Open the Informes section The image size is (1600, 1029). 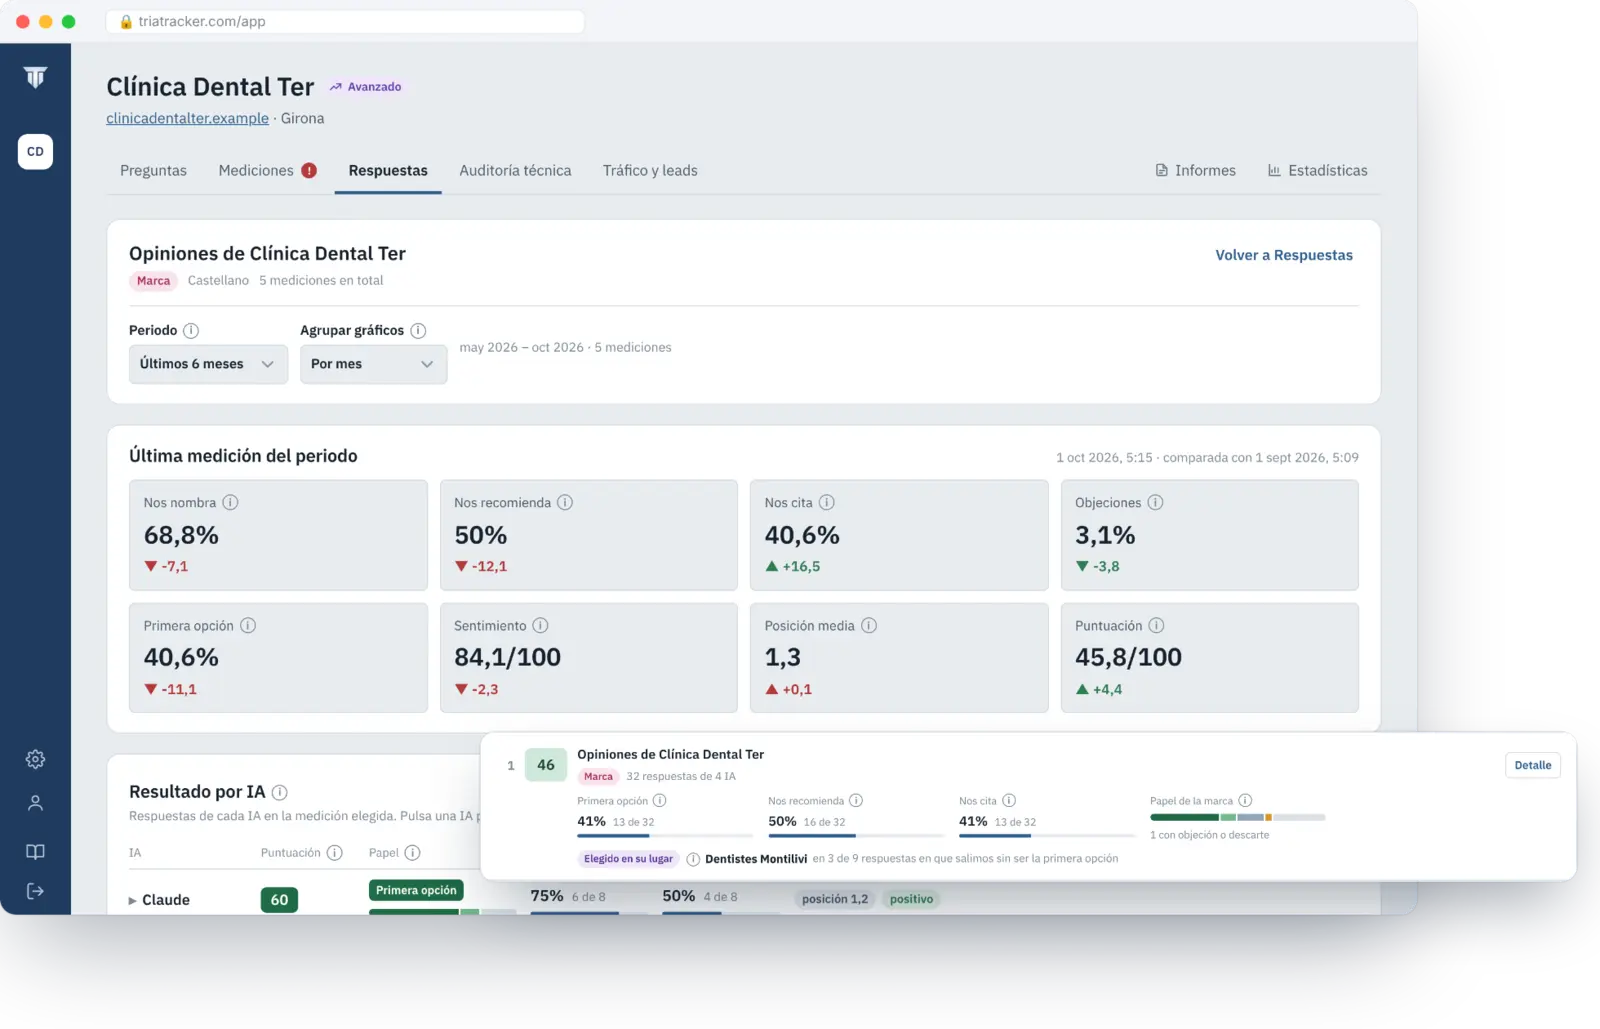(x=1196, y=170)
